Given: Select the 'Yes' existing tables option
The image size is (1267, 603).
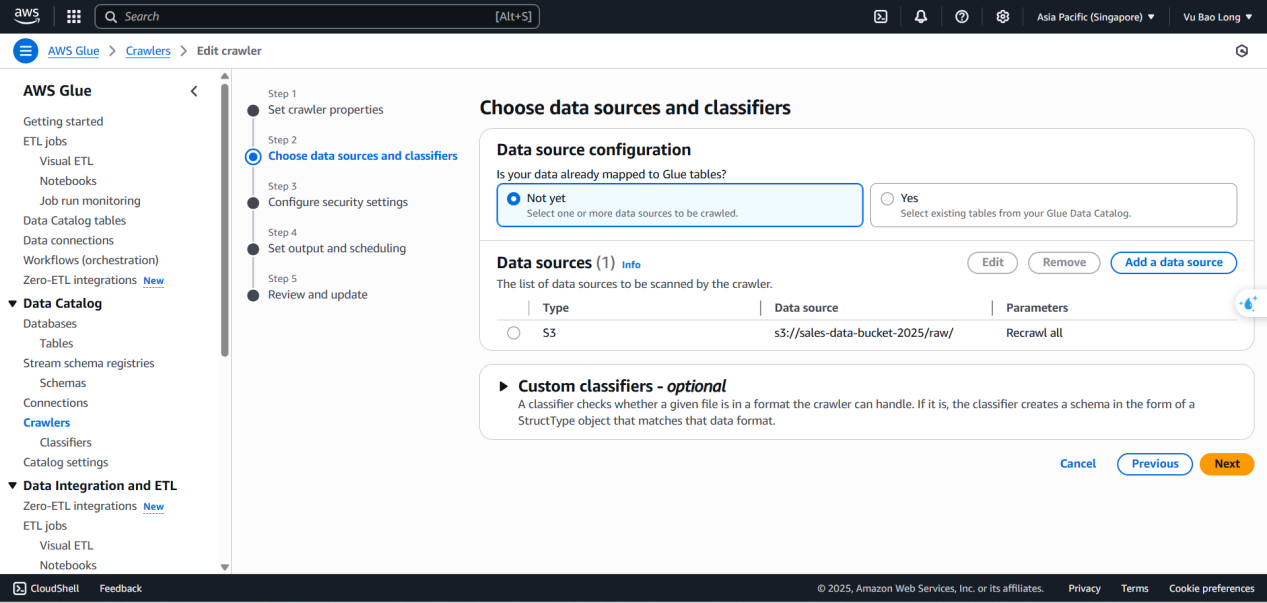Looking at the screenshot, I should point(887,199).
